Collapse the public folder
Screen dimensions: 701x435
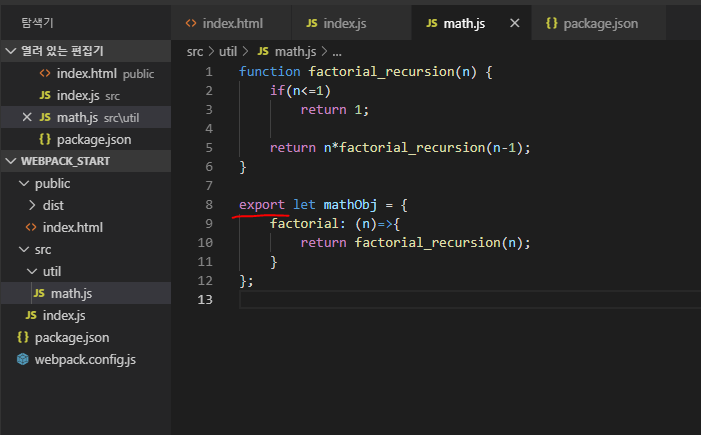pos(24,183)
